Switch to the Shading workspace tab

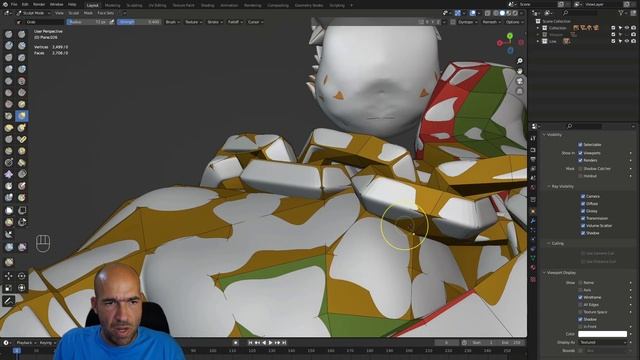click(207, 6)
